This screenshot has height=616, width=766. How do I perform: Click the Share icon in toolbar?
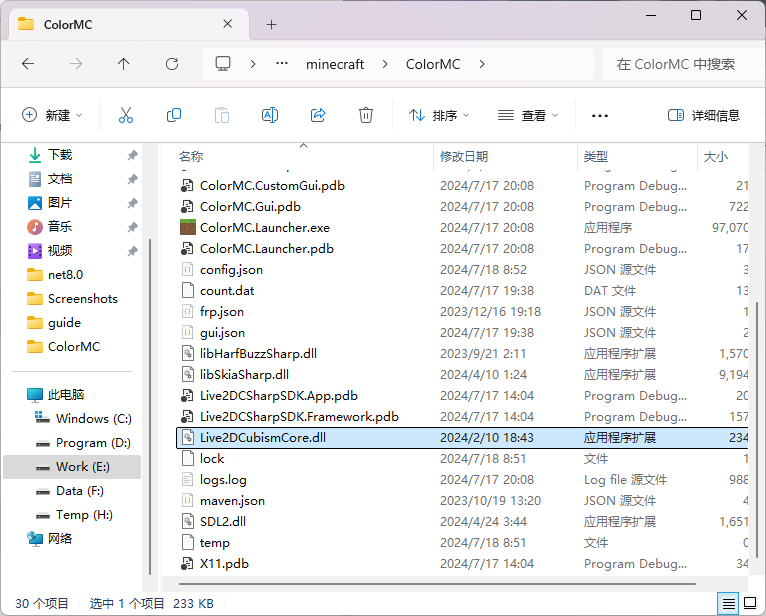[318, 115]
